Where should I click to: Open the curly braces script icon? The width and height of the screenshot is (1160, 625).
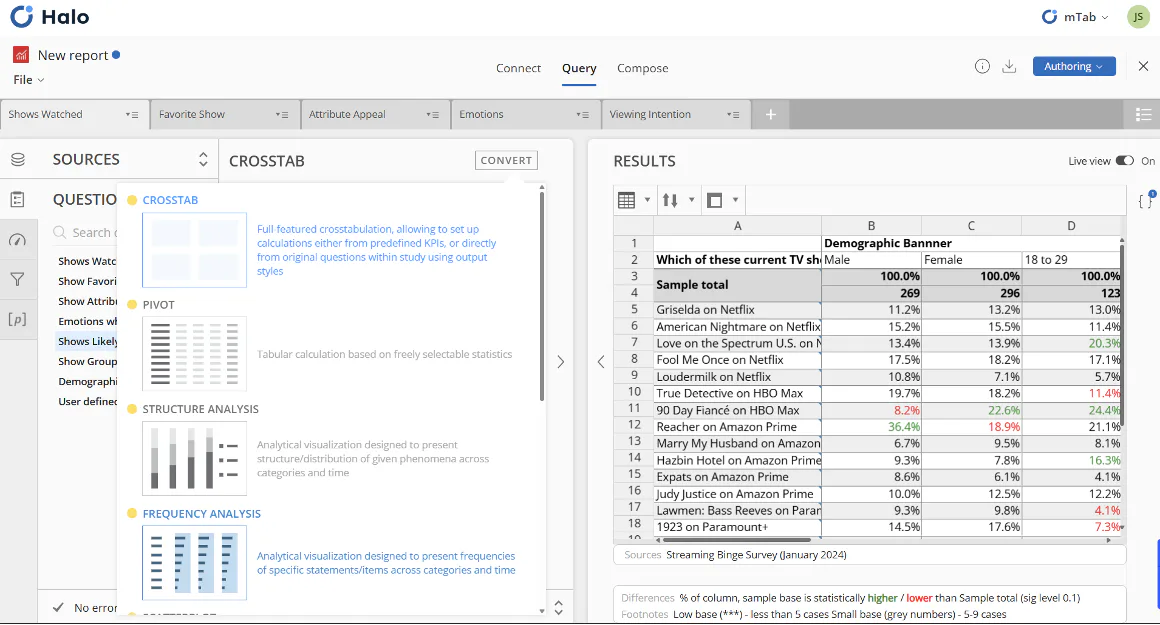[1145, 200]
